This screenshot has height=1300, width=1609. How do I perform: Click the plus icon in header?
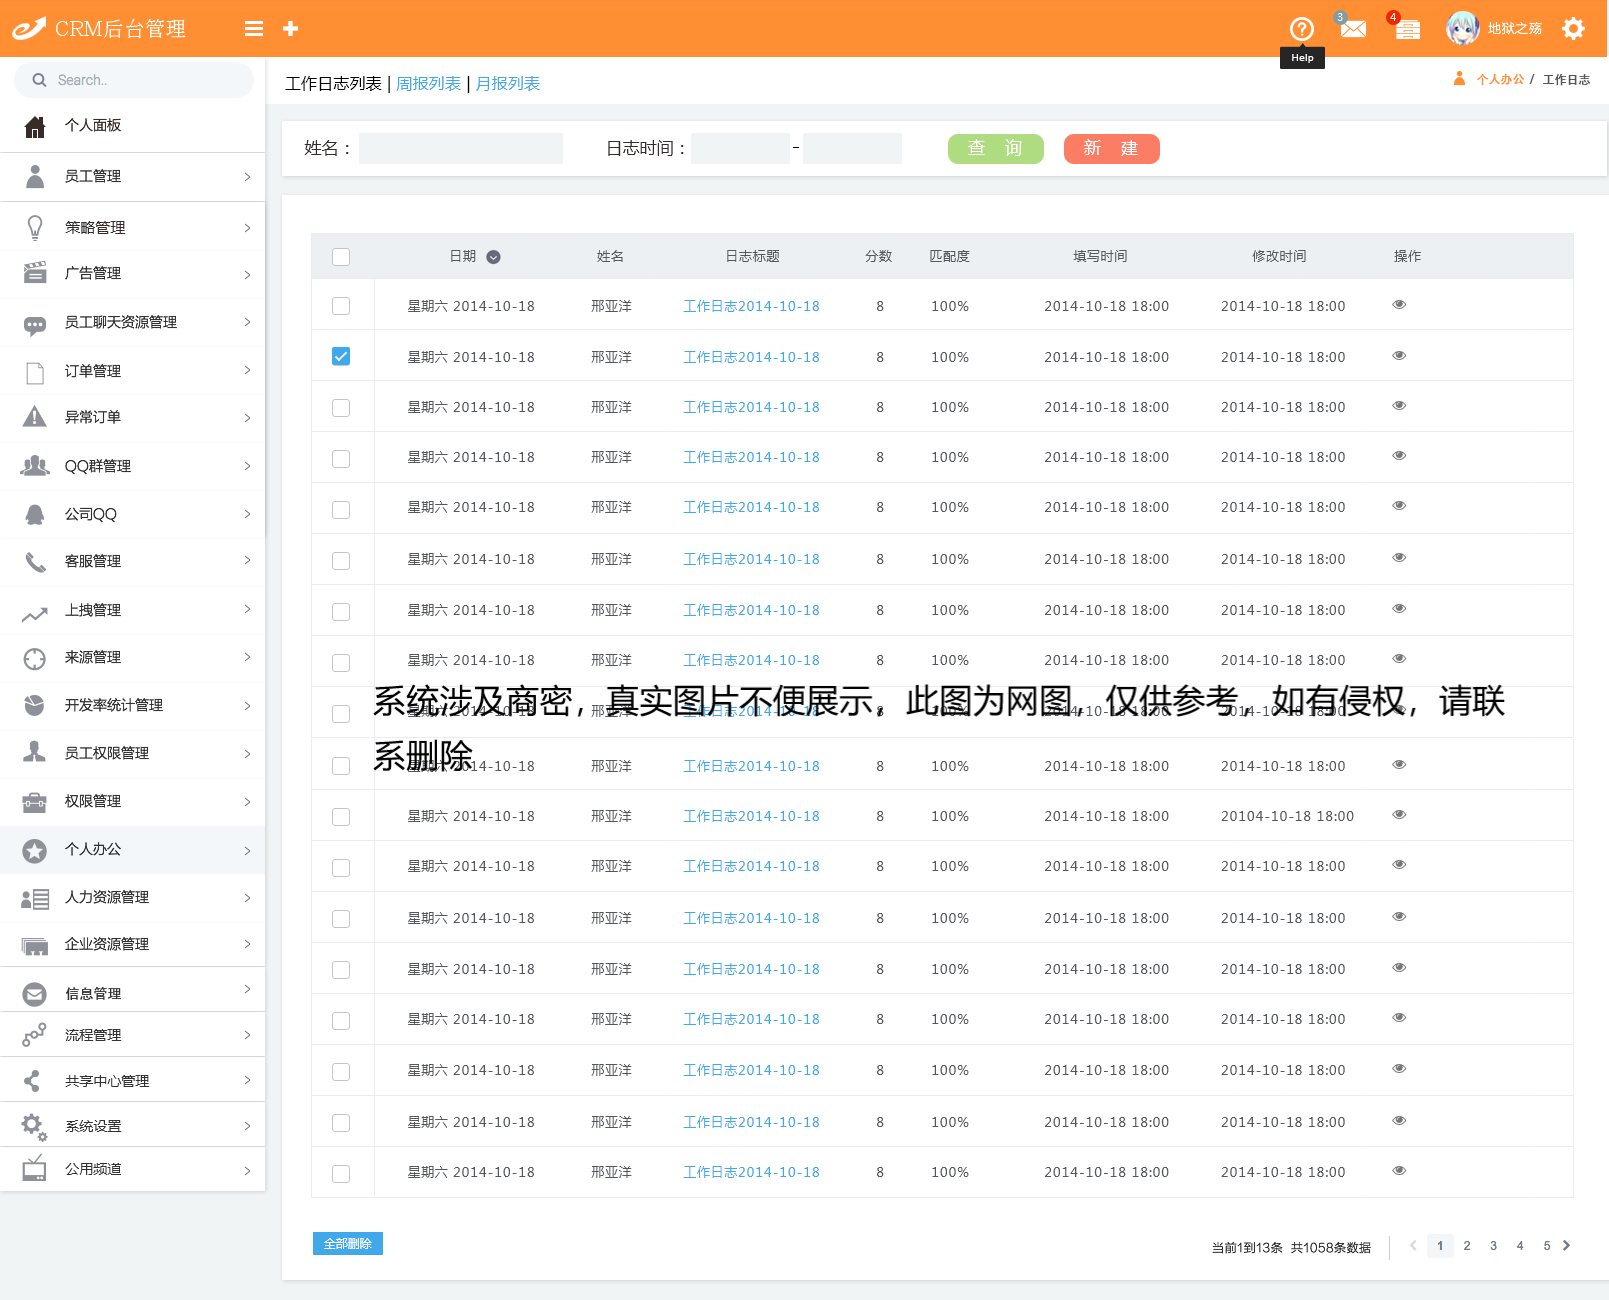pos(291,29)
